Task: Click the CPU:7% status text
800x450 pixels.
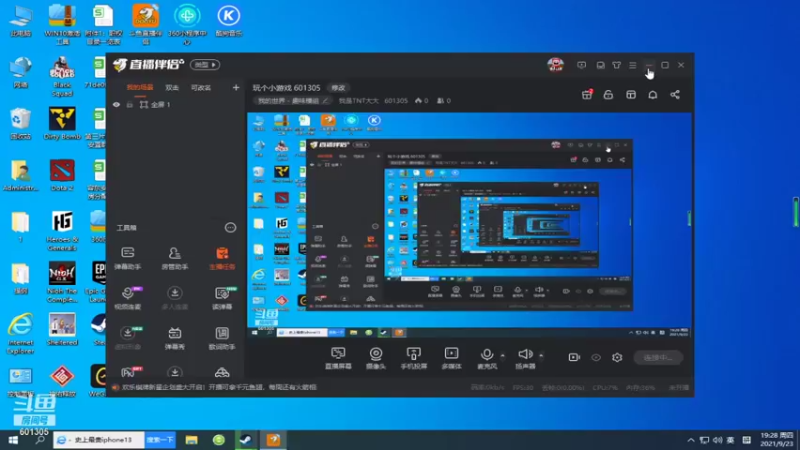Action: pyautogui.click(x=606, y=388)
